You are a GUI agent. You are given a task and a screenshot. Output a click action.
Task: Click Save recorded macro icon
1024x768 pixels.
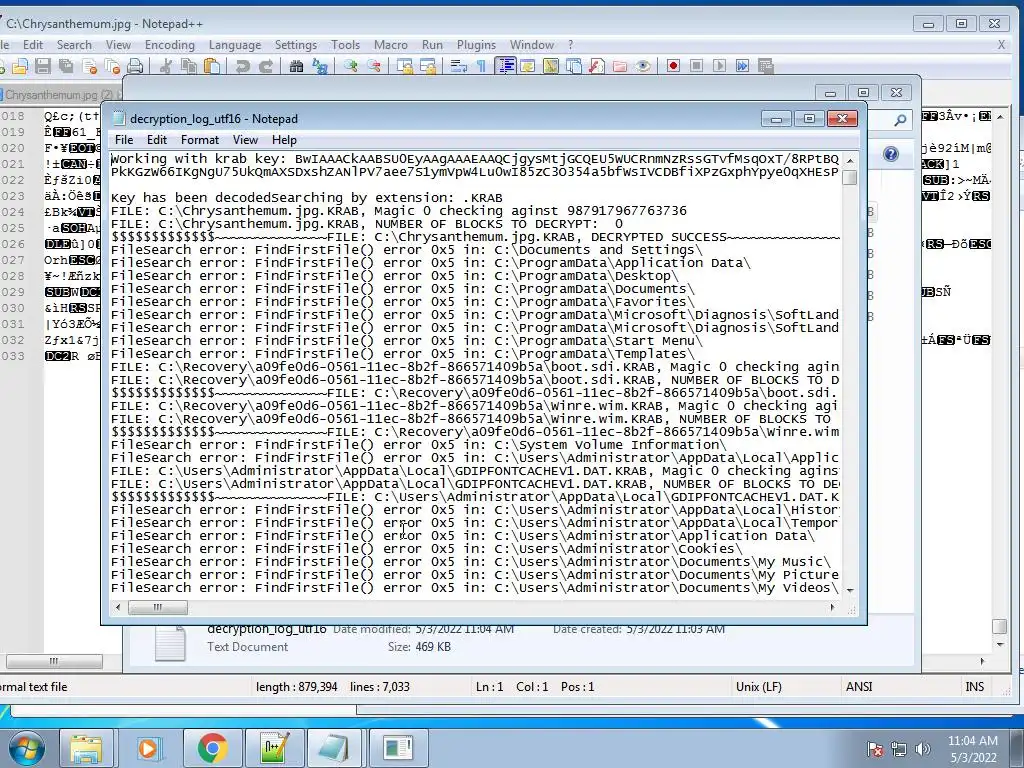click(765, 66)
